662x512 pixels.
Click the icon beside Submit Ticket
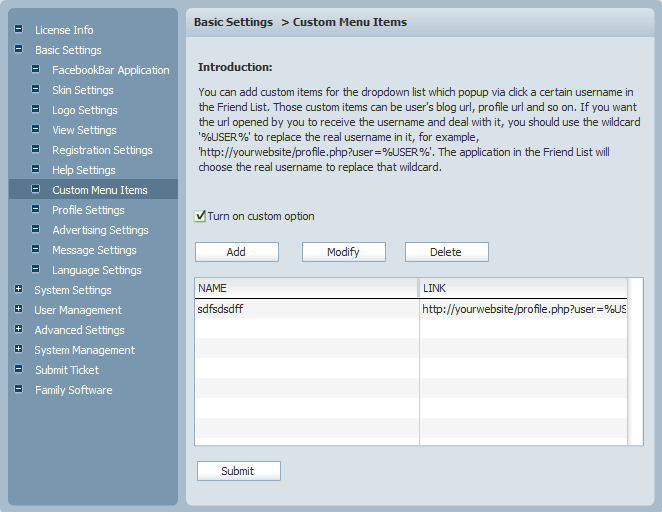click(18, 369)
